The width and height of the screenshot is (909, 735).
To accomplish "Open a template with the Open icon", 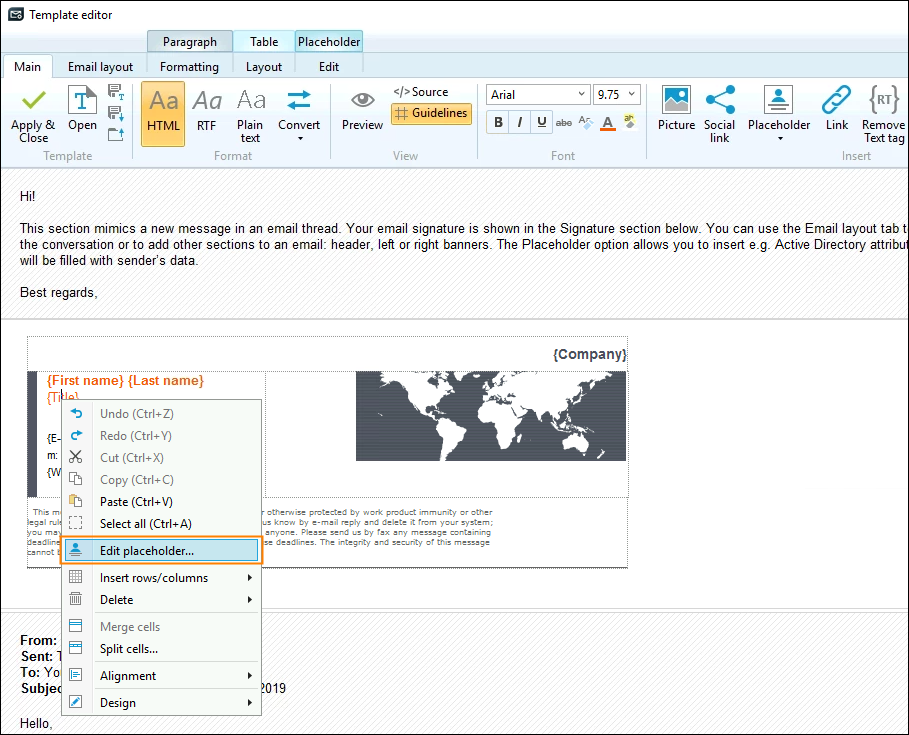I will click(82, 100).
